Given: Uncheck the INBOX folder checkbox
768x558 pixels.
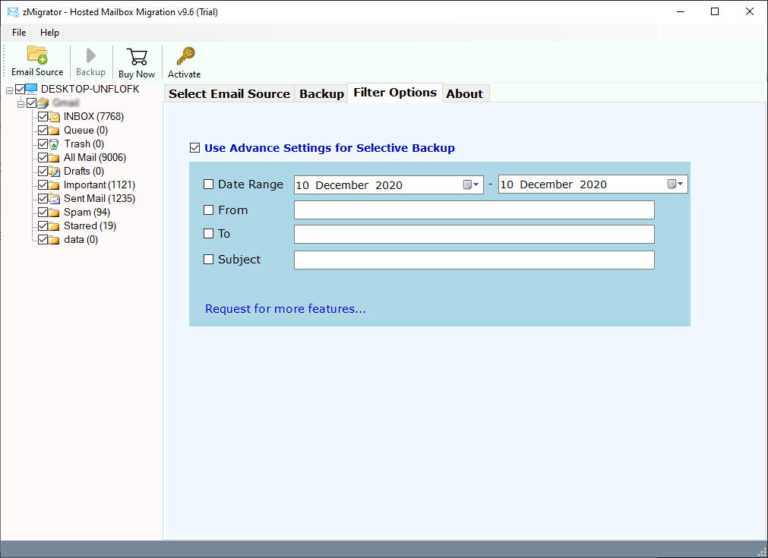Looking at the screenshot, I should [x=43, y=117].
